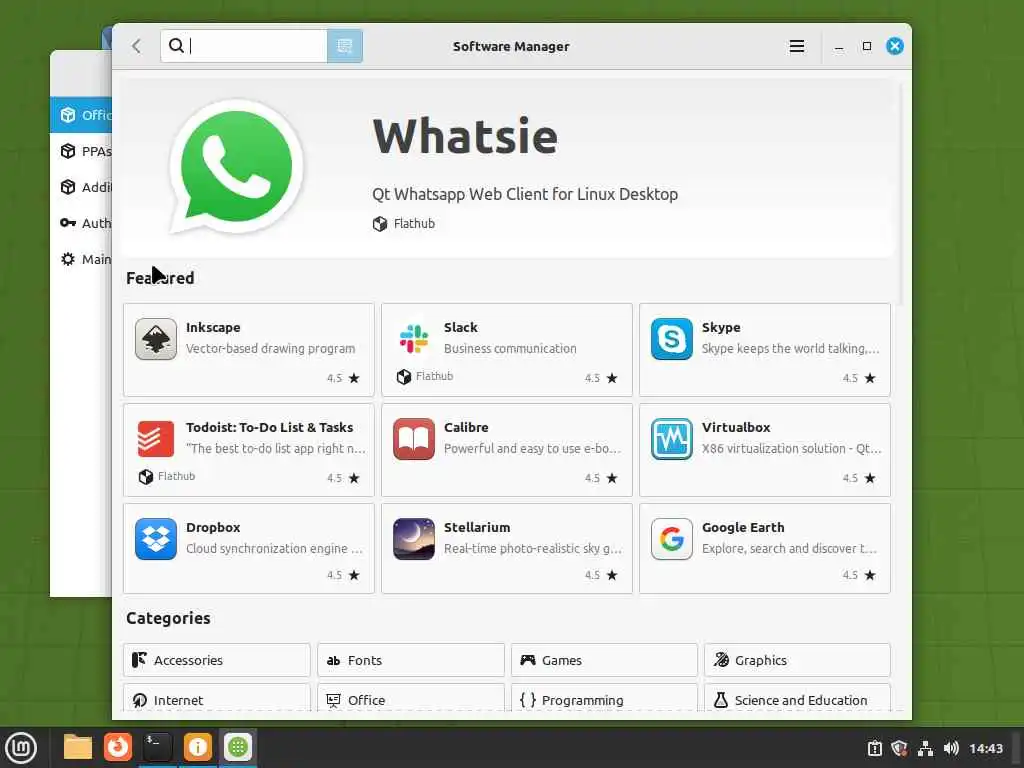Screen dimensions: 1024x768
Task: Open the Stellarium app icon
Action: [x=414, y=539]
